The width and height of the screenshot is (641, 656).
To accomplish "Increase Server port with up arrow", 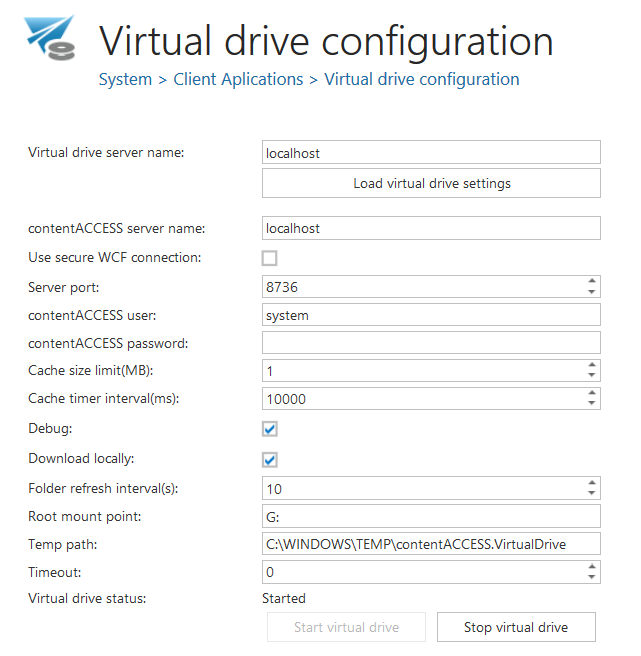I will point(592,281).
